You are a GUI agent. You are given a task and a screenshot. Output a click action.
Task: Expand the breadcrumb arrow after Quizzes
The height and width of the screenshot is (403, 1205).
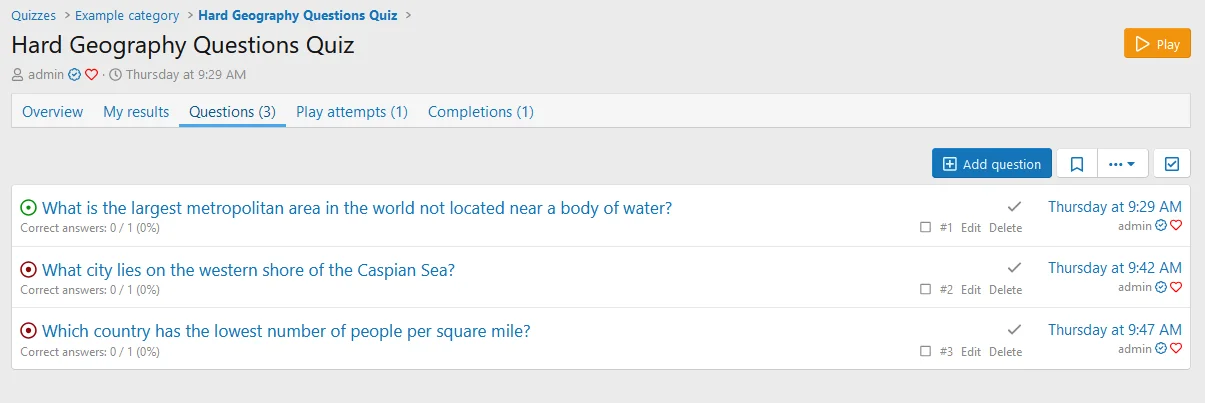tap(66, 16)
